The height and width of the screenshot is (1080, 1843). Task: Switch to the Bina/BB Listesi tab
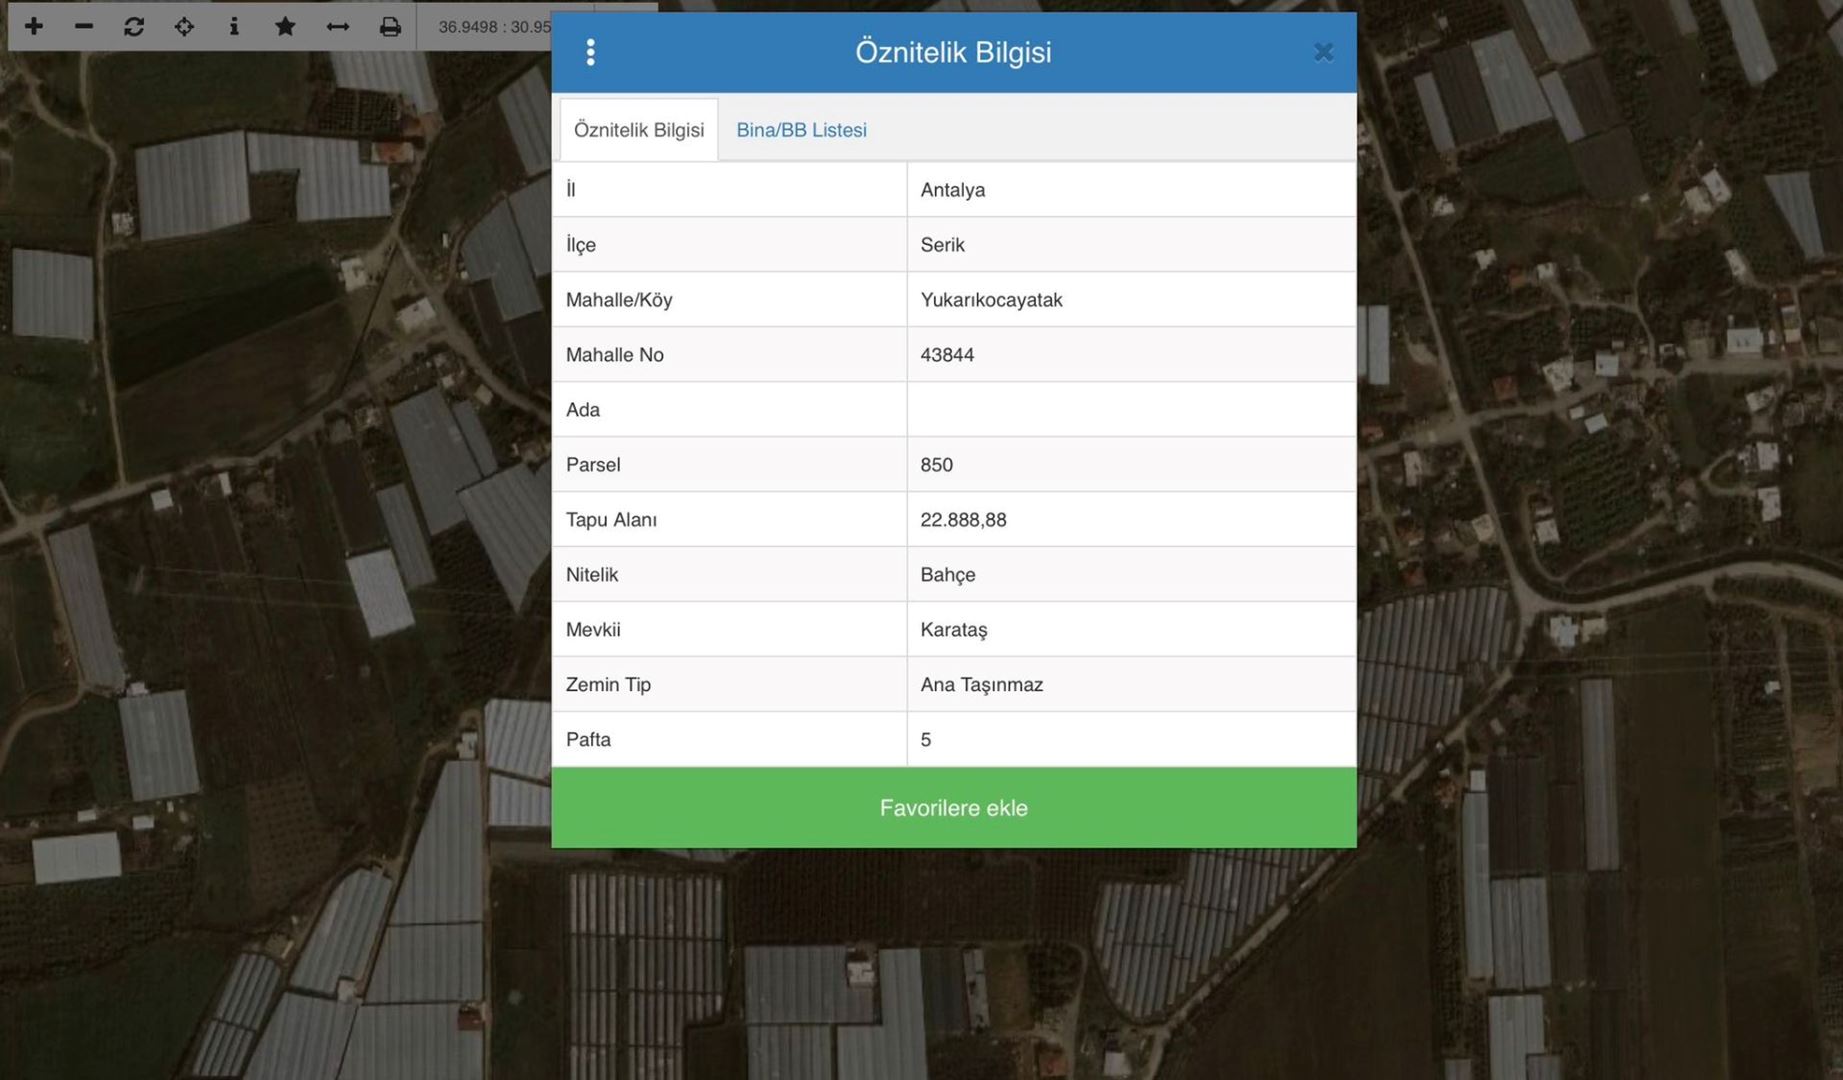801,130
